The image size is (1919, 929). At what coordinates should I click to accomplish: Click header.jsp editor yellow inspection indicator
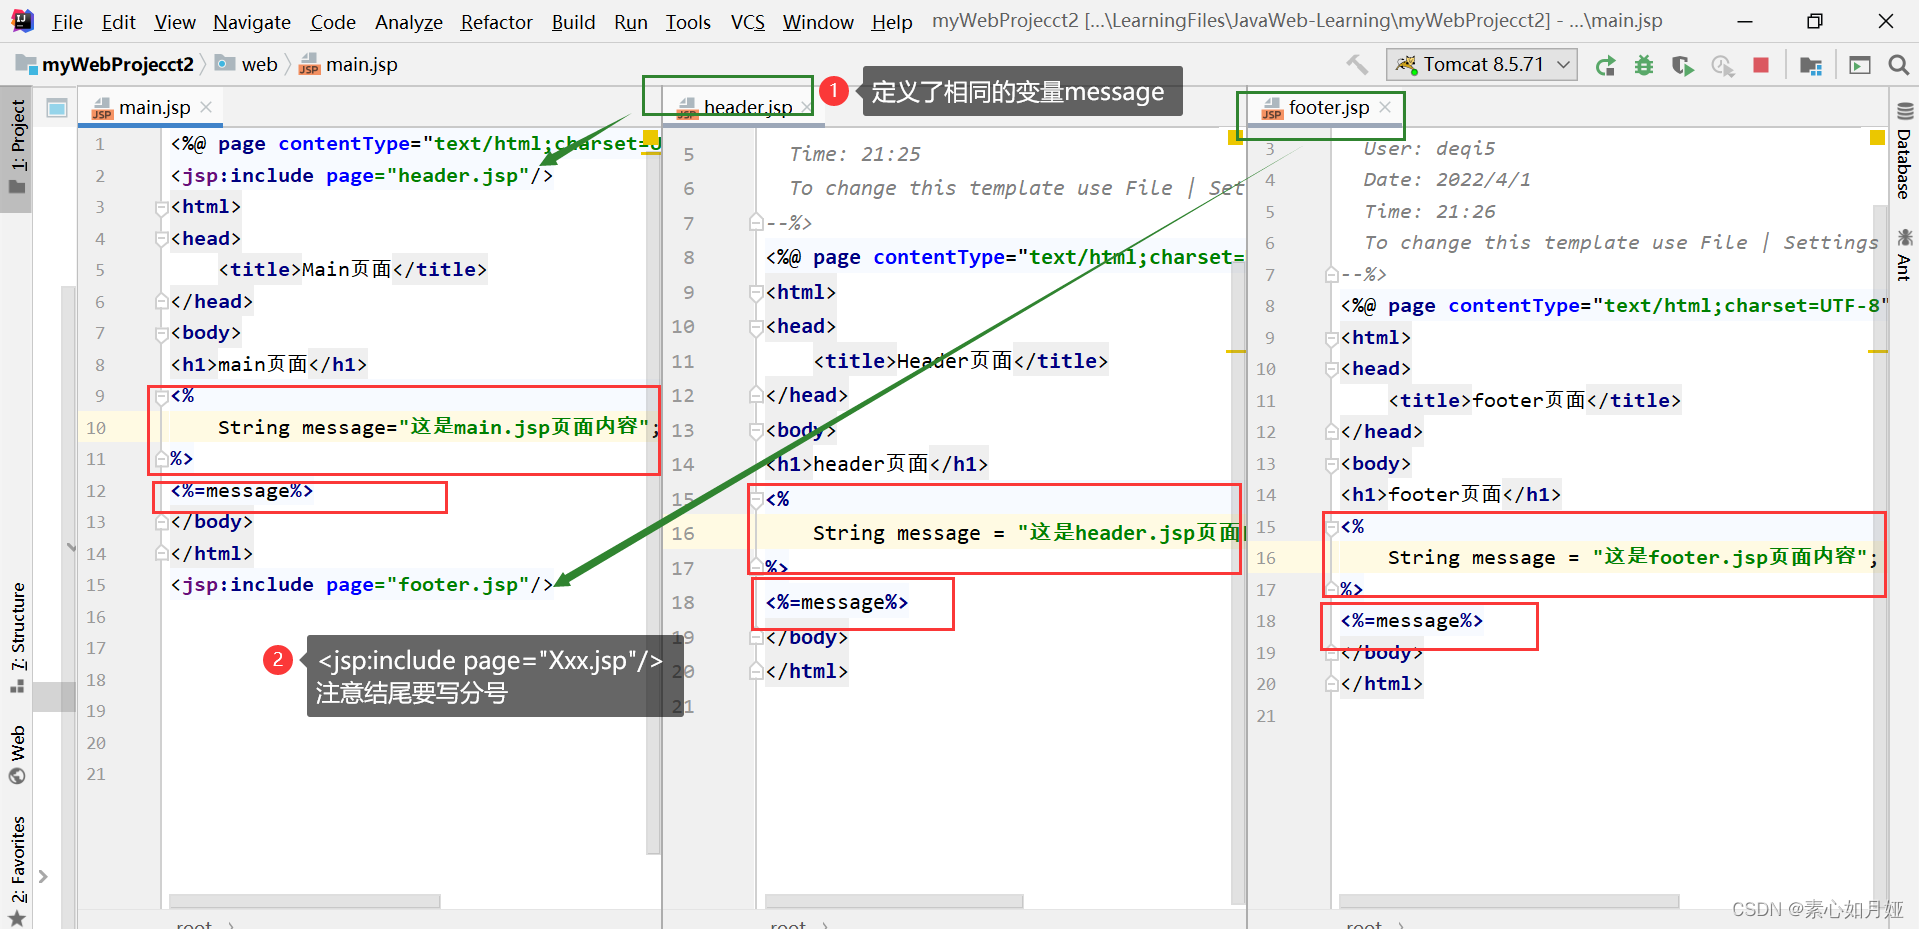click(x=1235, y=137)
